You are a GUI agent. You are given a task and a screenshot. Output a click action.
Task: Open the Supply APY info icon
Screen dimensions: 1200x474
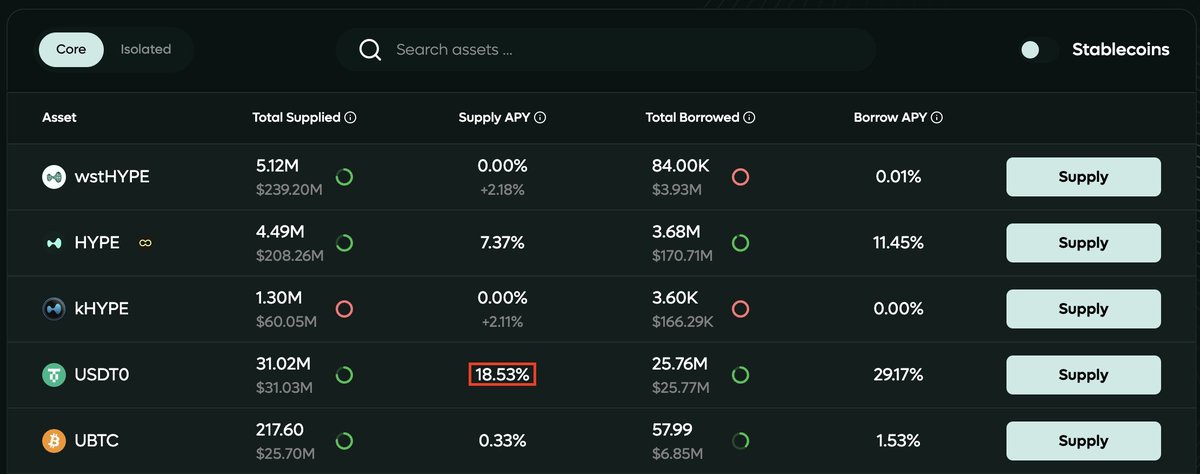pyautogui.click(x=540, y=117)
